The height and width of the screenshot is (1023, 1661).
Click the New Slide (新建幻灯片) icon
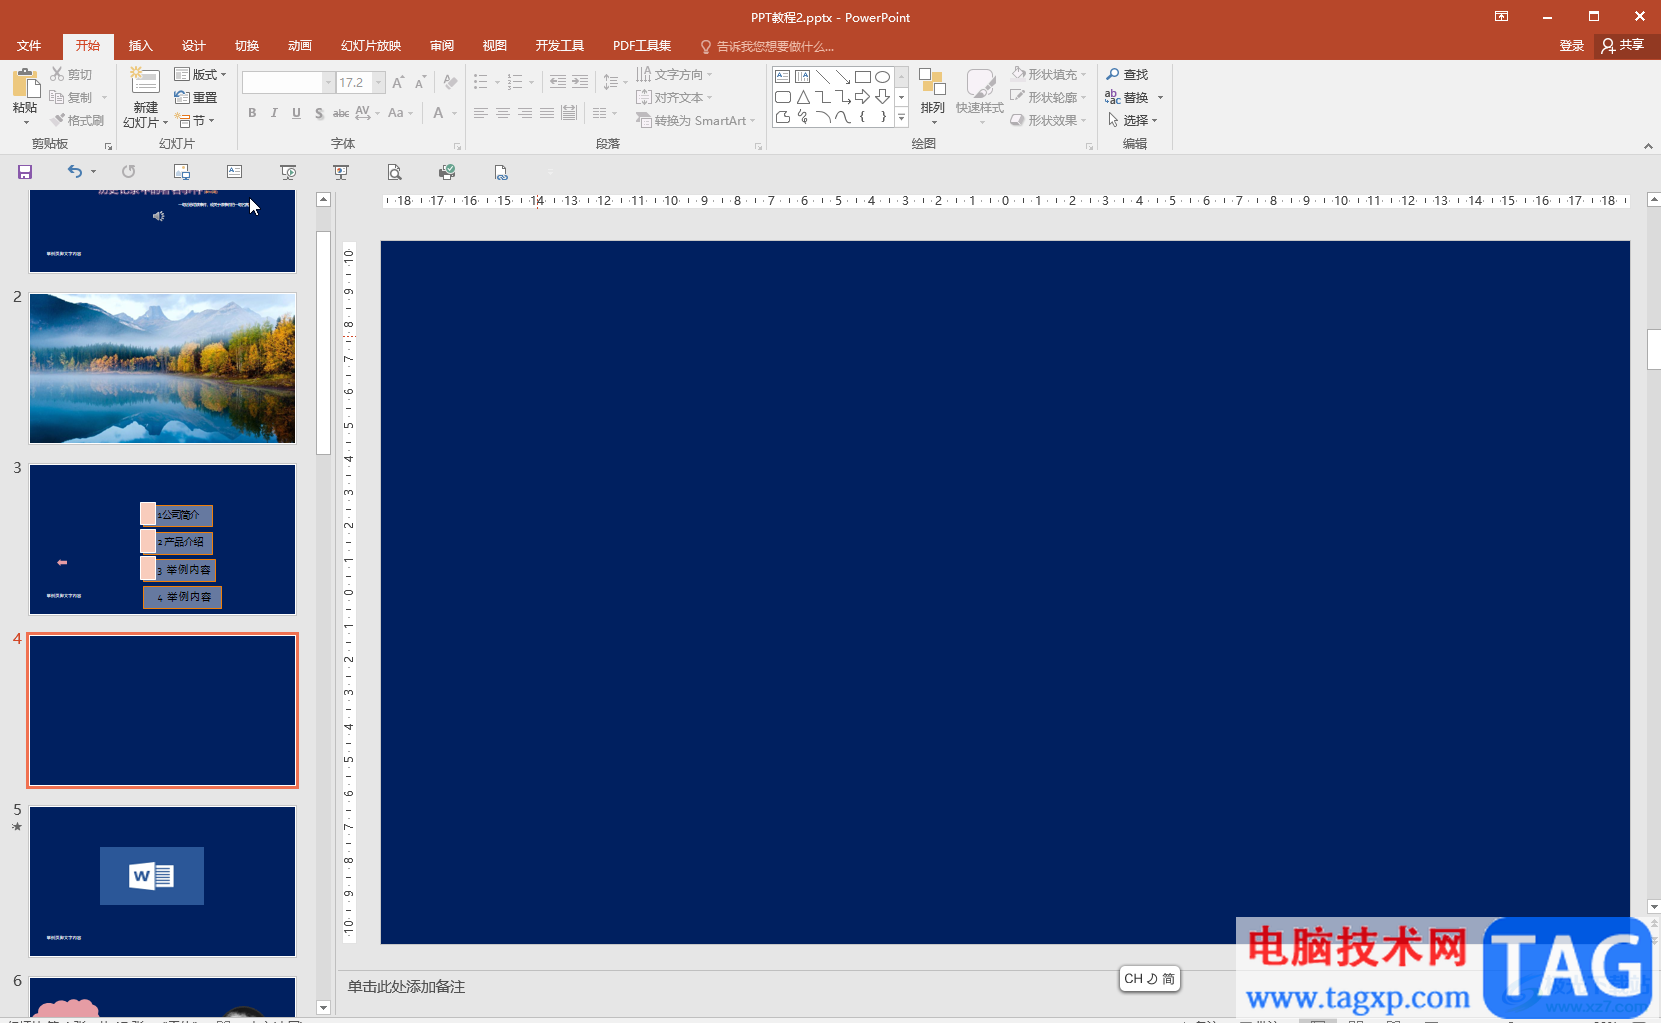(x=145, y=82)
